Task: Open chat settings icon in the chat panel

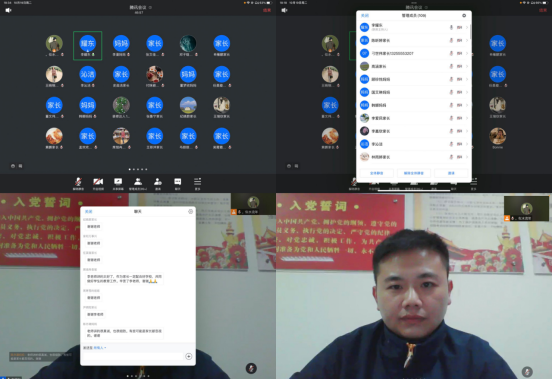Action: [190, 212]
